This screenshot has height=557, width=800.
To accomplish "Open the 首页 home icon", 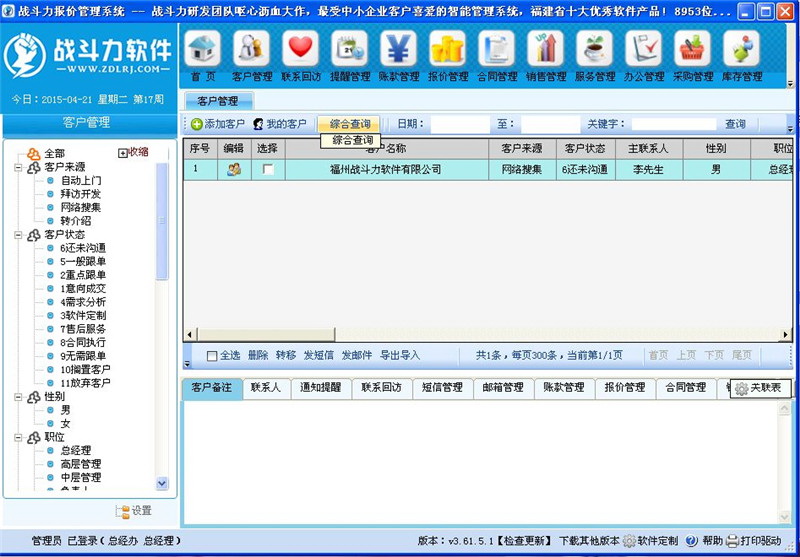I will [x=203, y=48].
